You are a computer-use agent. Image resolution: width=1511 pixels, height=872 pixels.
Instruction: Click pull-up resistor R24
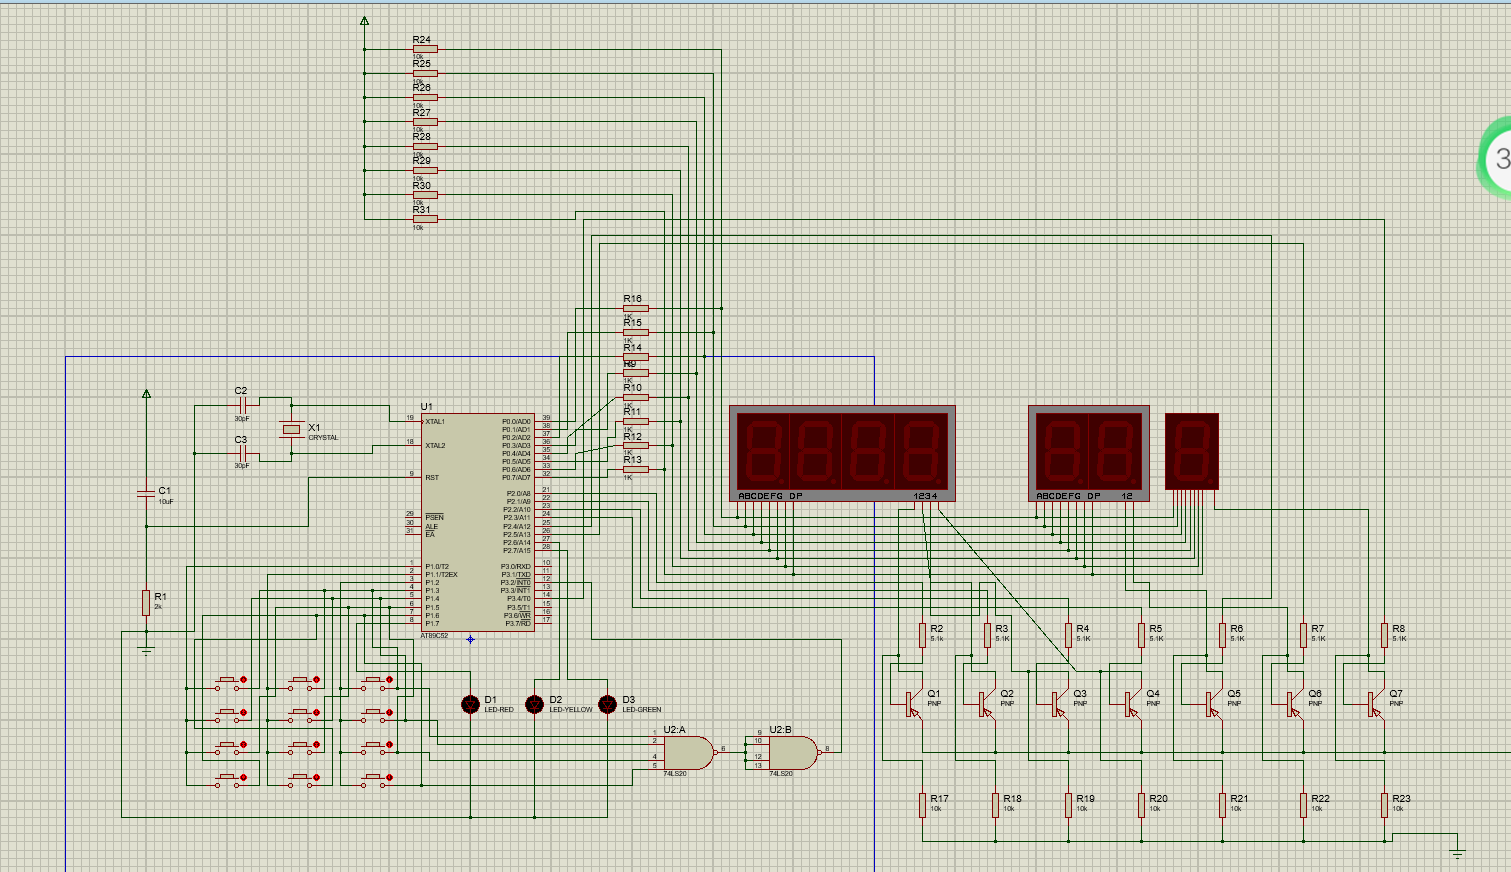(425, 49)
